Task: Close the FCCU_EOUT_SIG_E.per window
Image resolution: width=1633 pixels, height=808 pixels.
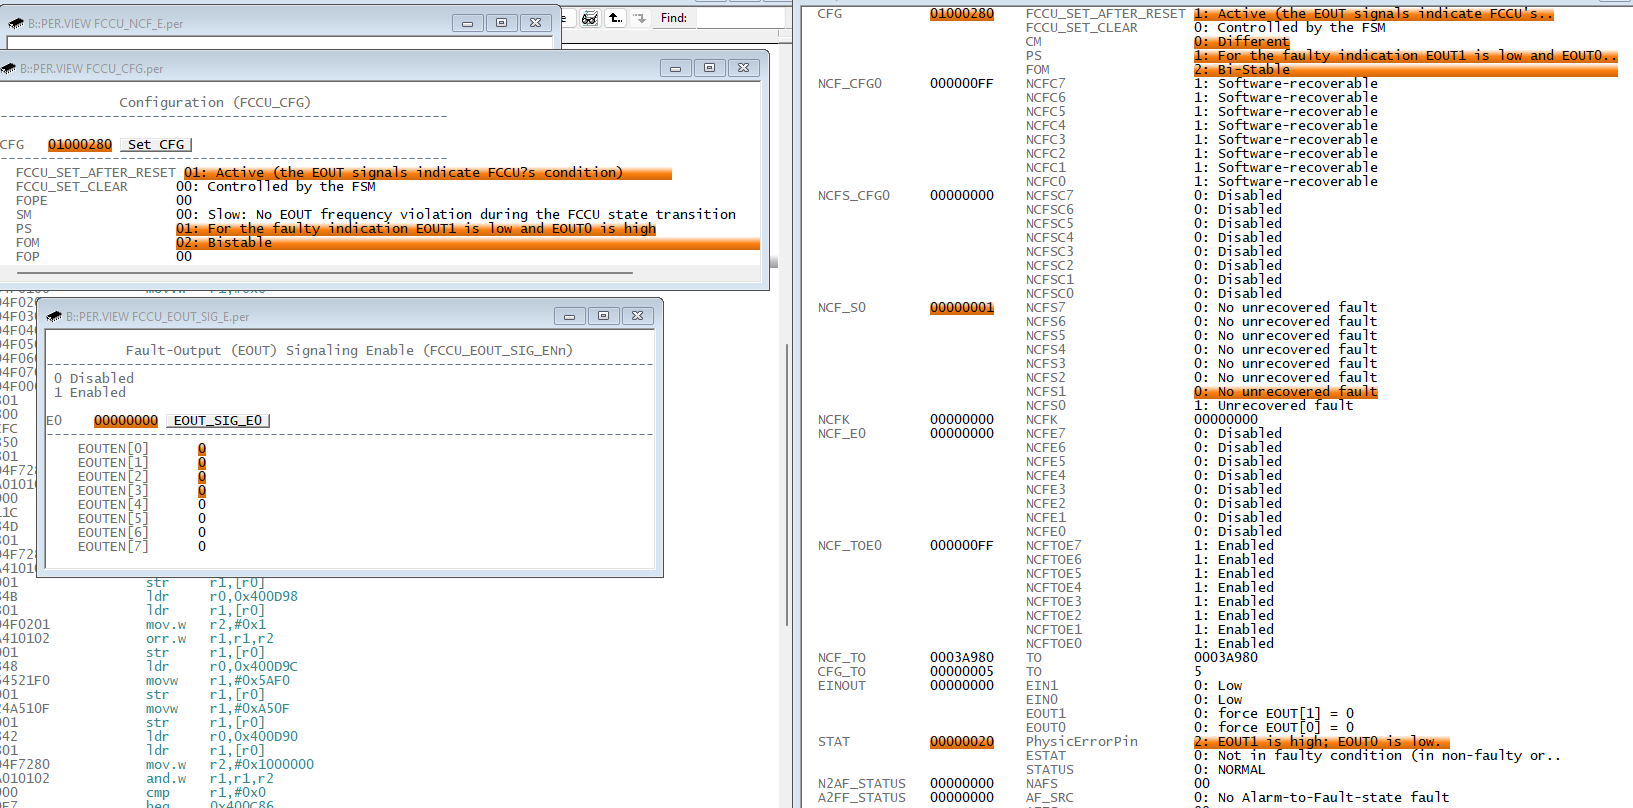Action: pos(637,316)
